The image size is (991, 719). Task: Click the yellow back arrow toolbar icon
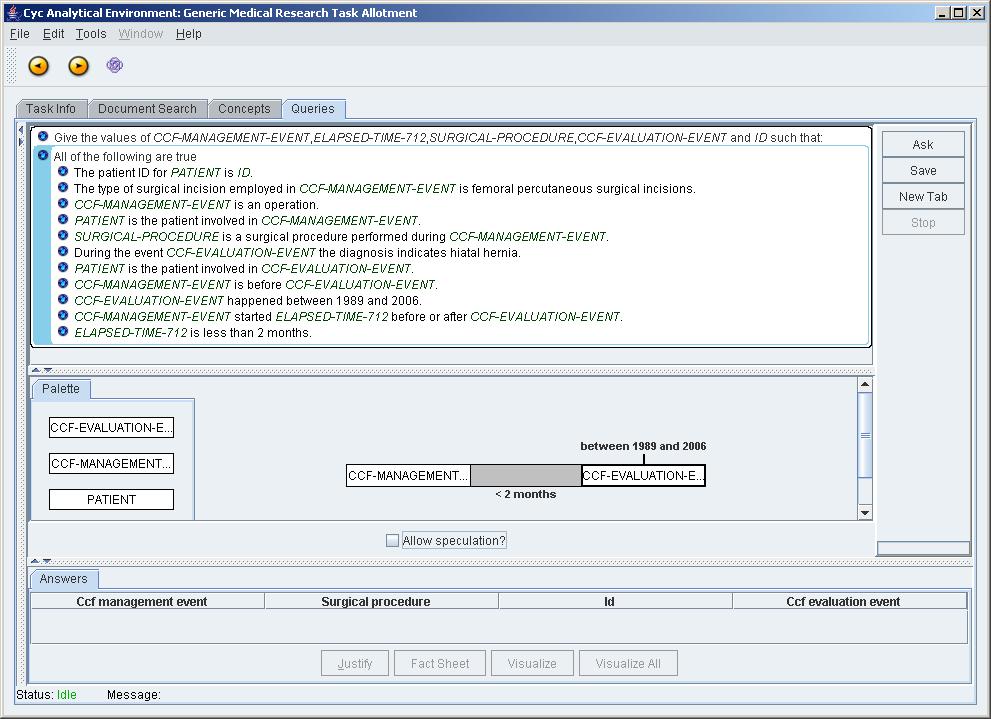click(x=38, y=66)
